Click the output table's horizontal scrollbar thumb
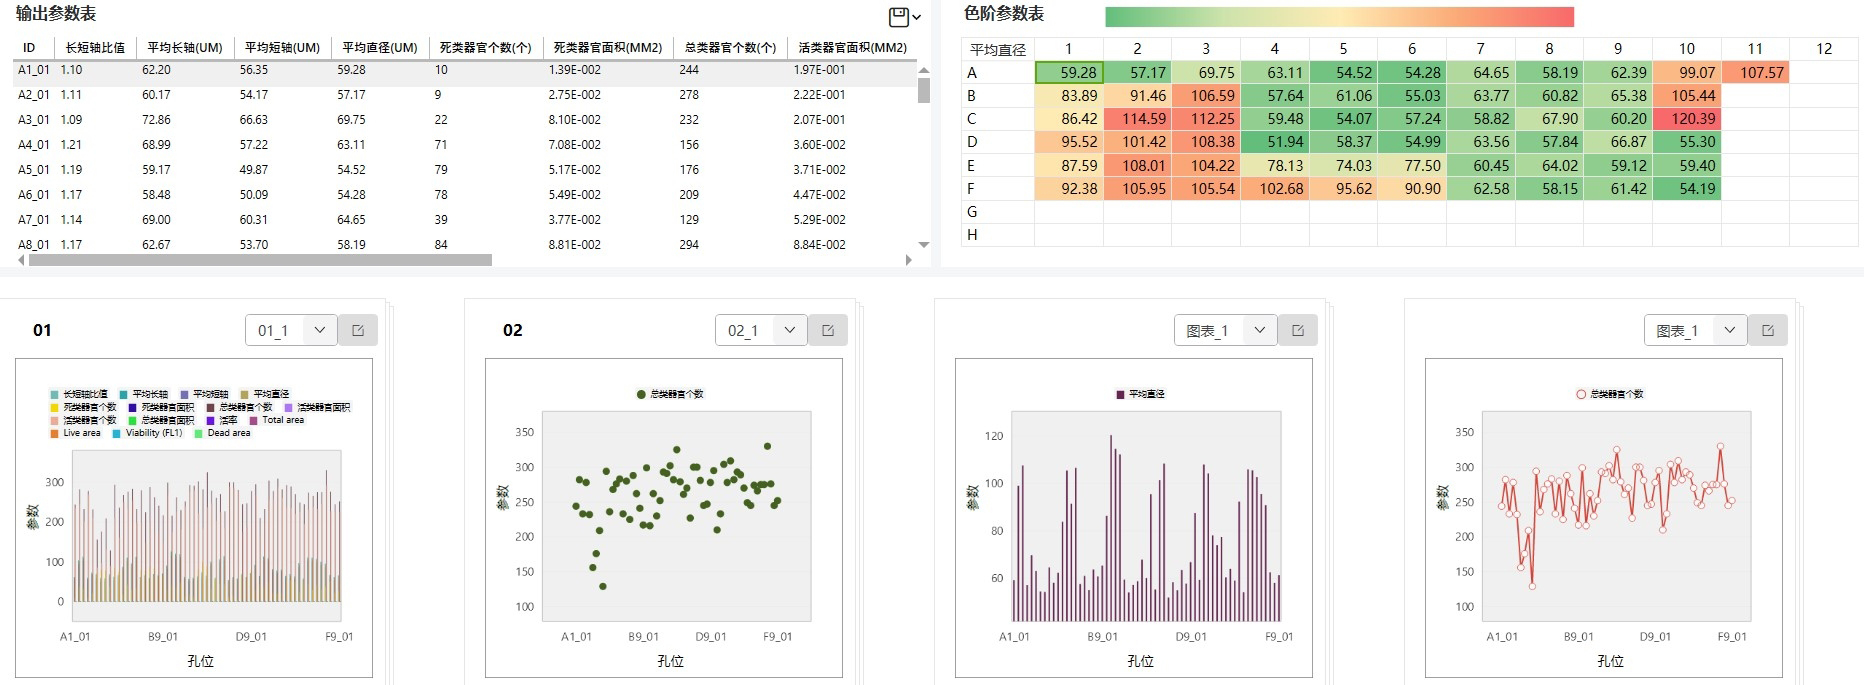Viewport: 1864px width, 685px height. click(x=260, y=260)
